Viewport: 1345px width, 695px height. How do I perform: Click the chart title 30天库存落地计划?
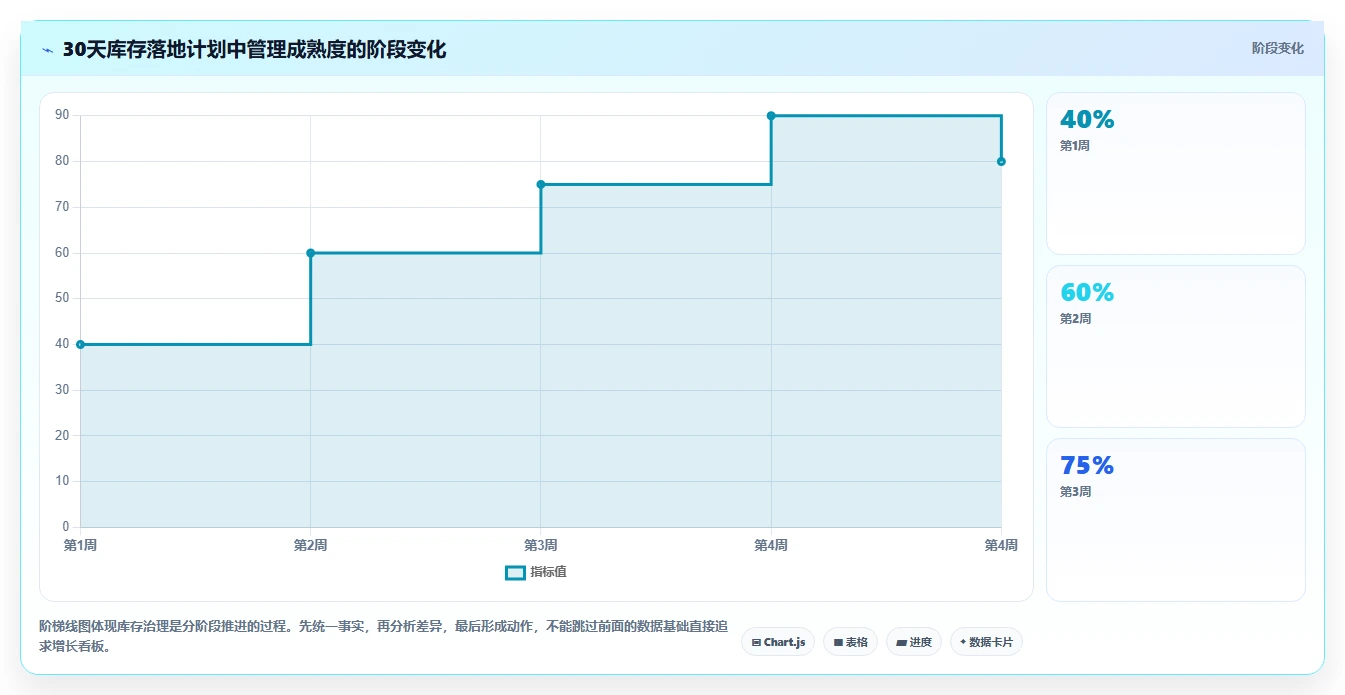click(254, 49)
